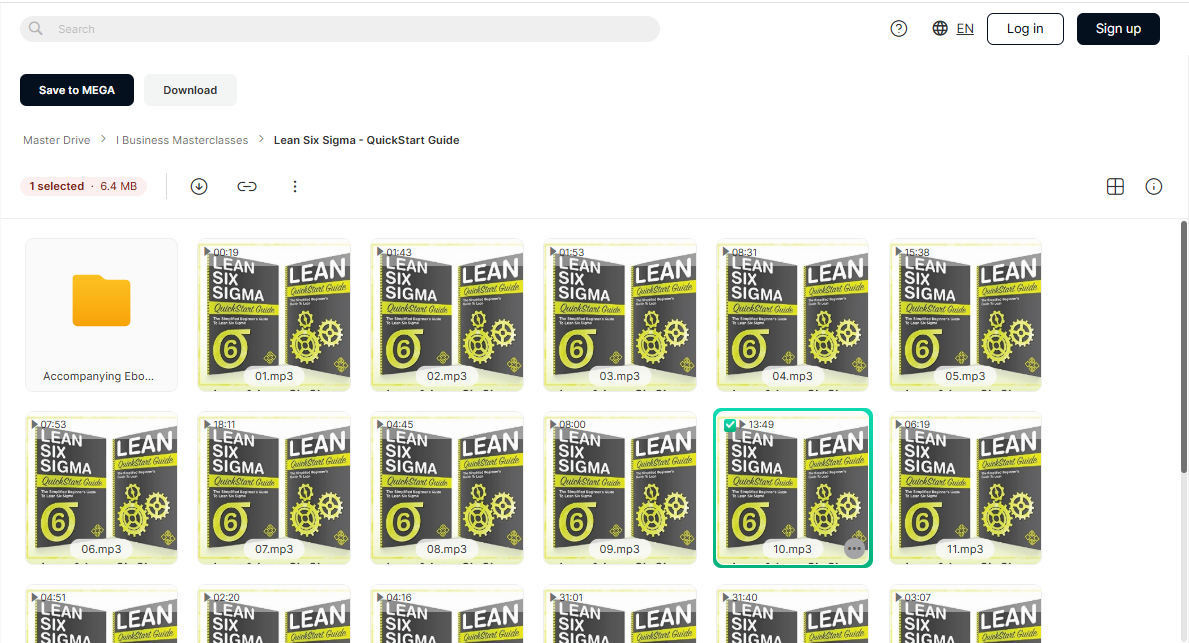This screenshot has height=643, width=1189.
Task: Select the 04.mp3 thumbnail
Action: point(793,315)
